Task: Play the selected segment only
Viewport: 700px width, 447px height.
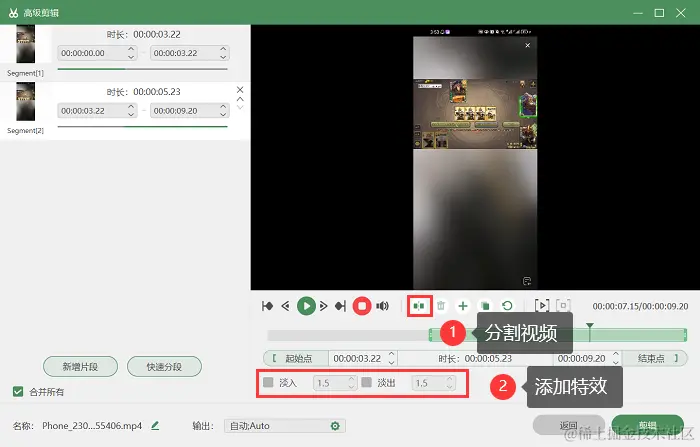Action: tap(542, 306)
